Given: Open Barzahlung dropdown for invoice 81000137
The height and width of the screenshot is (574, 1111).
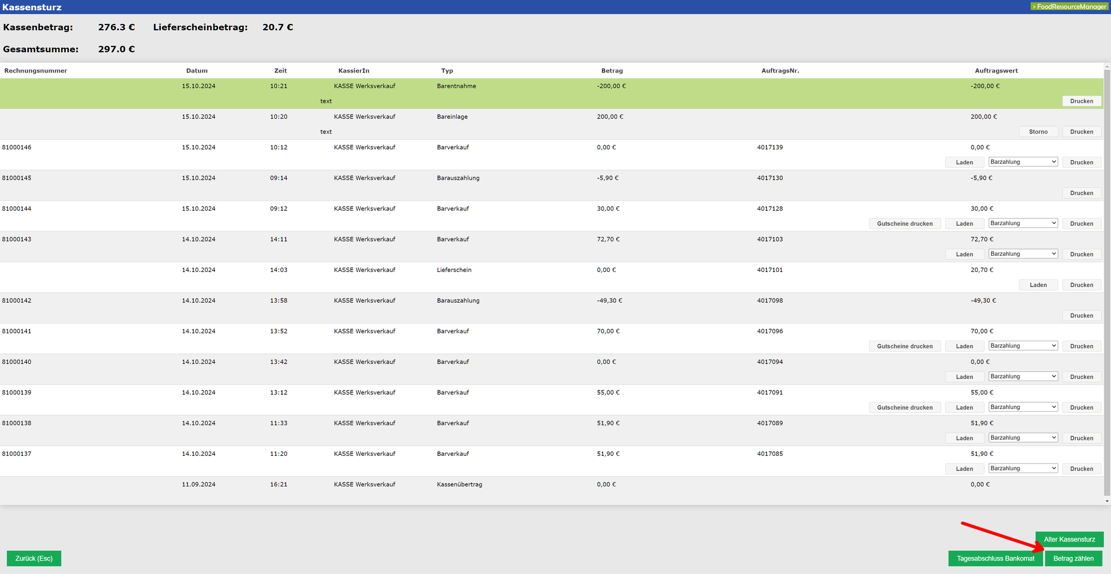Looking at the screenshot, I should point(1023,468).
